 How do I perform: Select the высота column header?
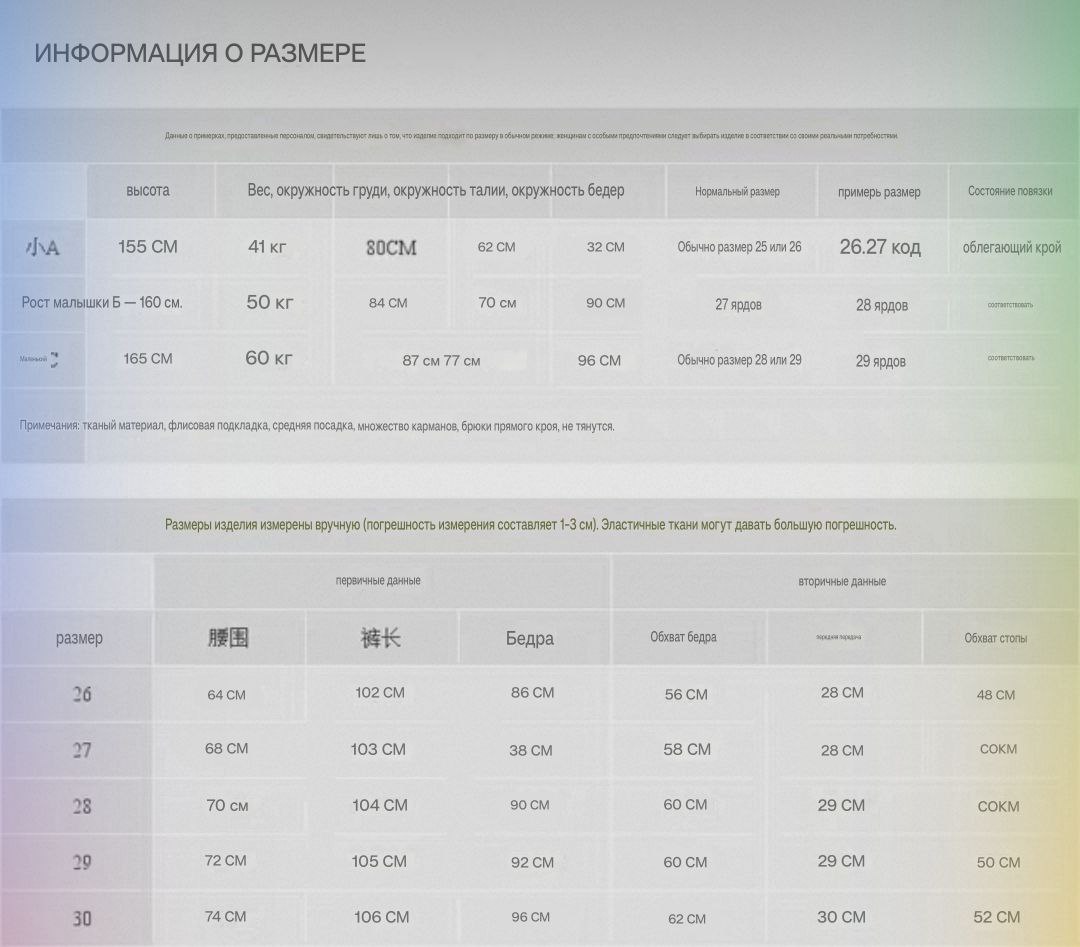148,190
